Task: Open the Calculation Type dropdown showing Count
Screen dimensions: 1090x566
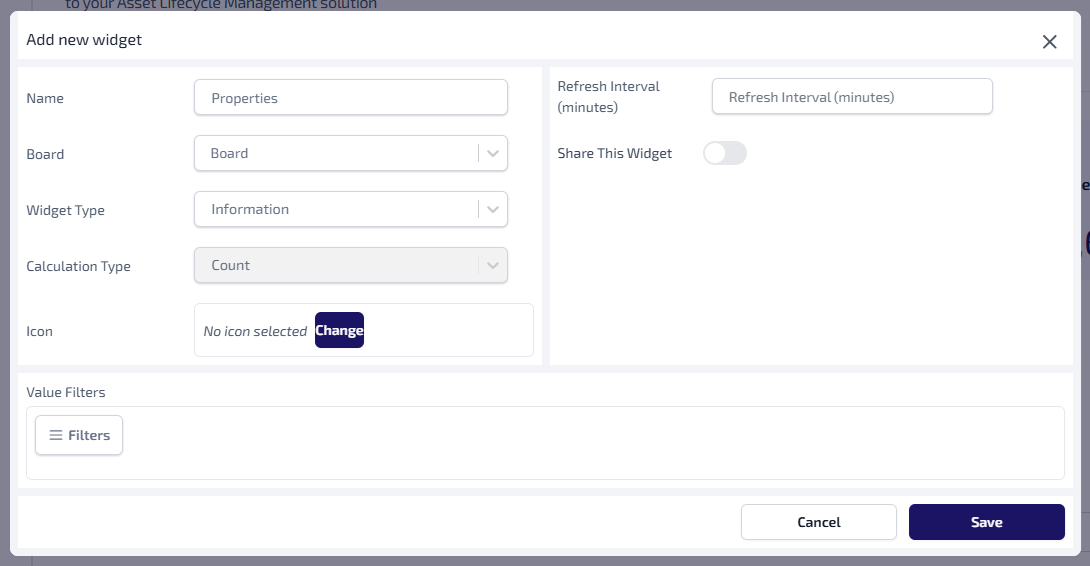Action: pyautogui.click(x=335, y=266)
